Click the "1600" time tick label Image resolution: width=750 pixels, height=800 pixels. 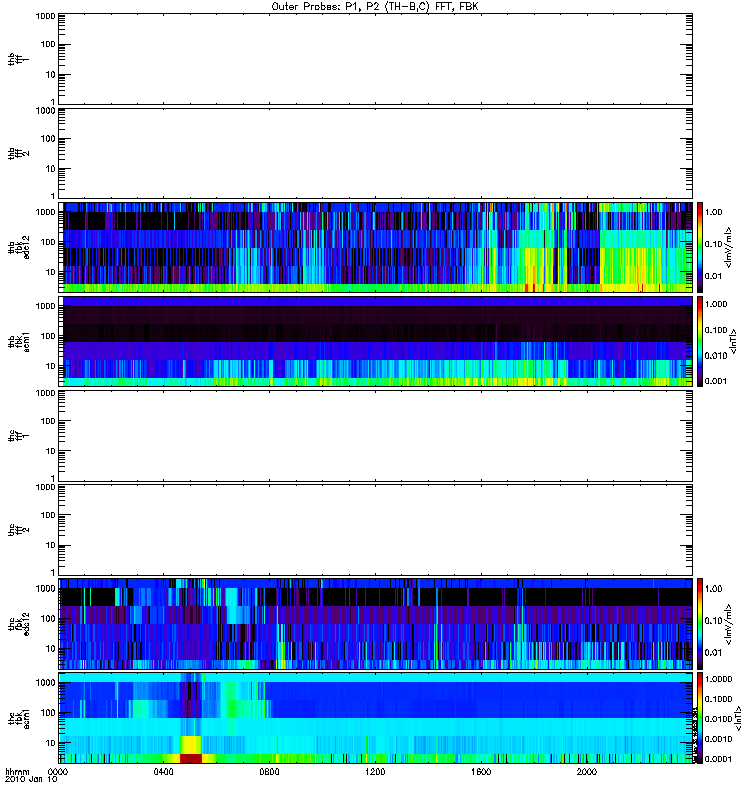tap(481, 772)
